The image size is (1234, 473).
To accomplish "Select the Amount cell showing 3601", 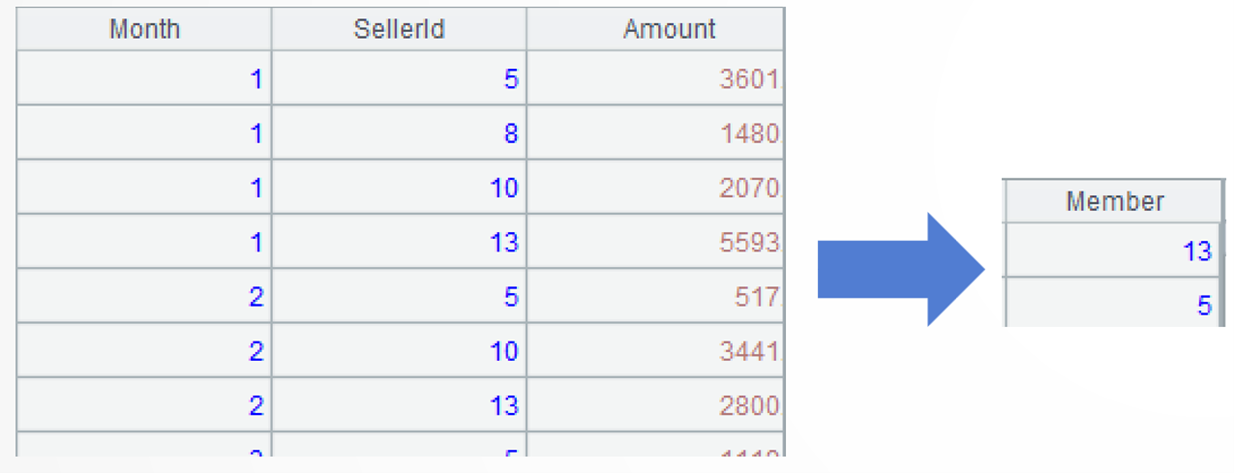I will (x=655, y=79).
